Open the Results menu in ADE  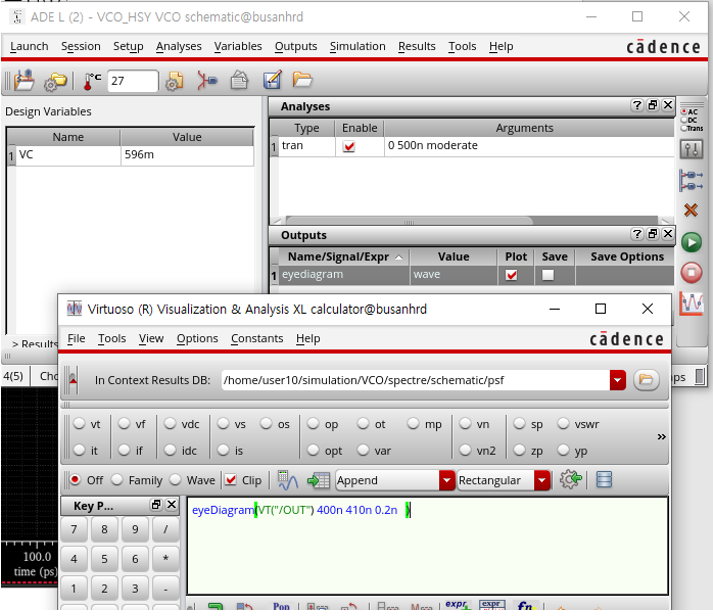(417, 46)
